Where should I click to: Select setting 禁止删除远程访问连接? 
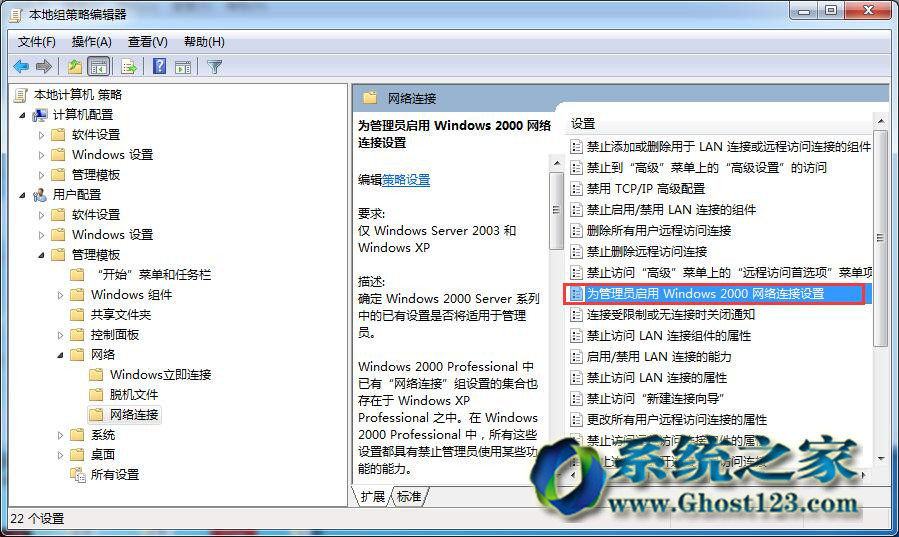coord(647,252)
